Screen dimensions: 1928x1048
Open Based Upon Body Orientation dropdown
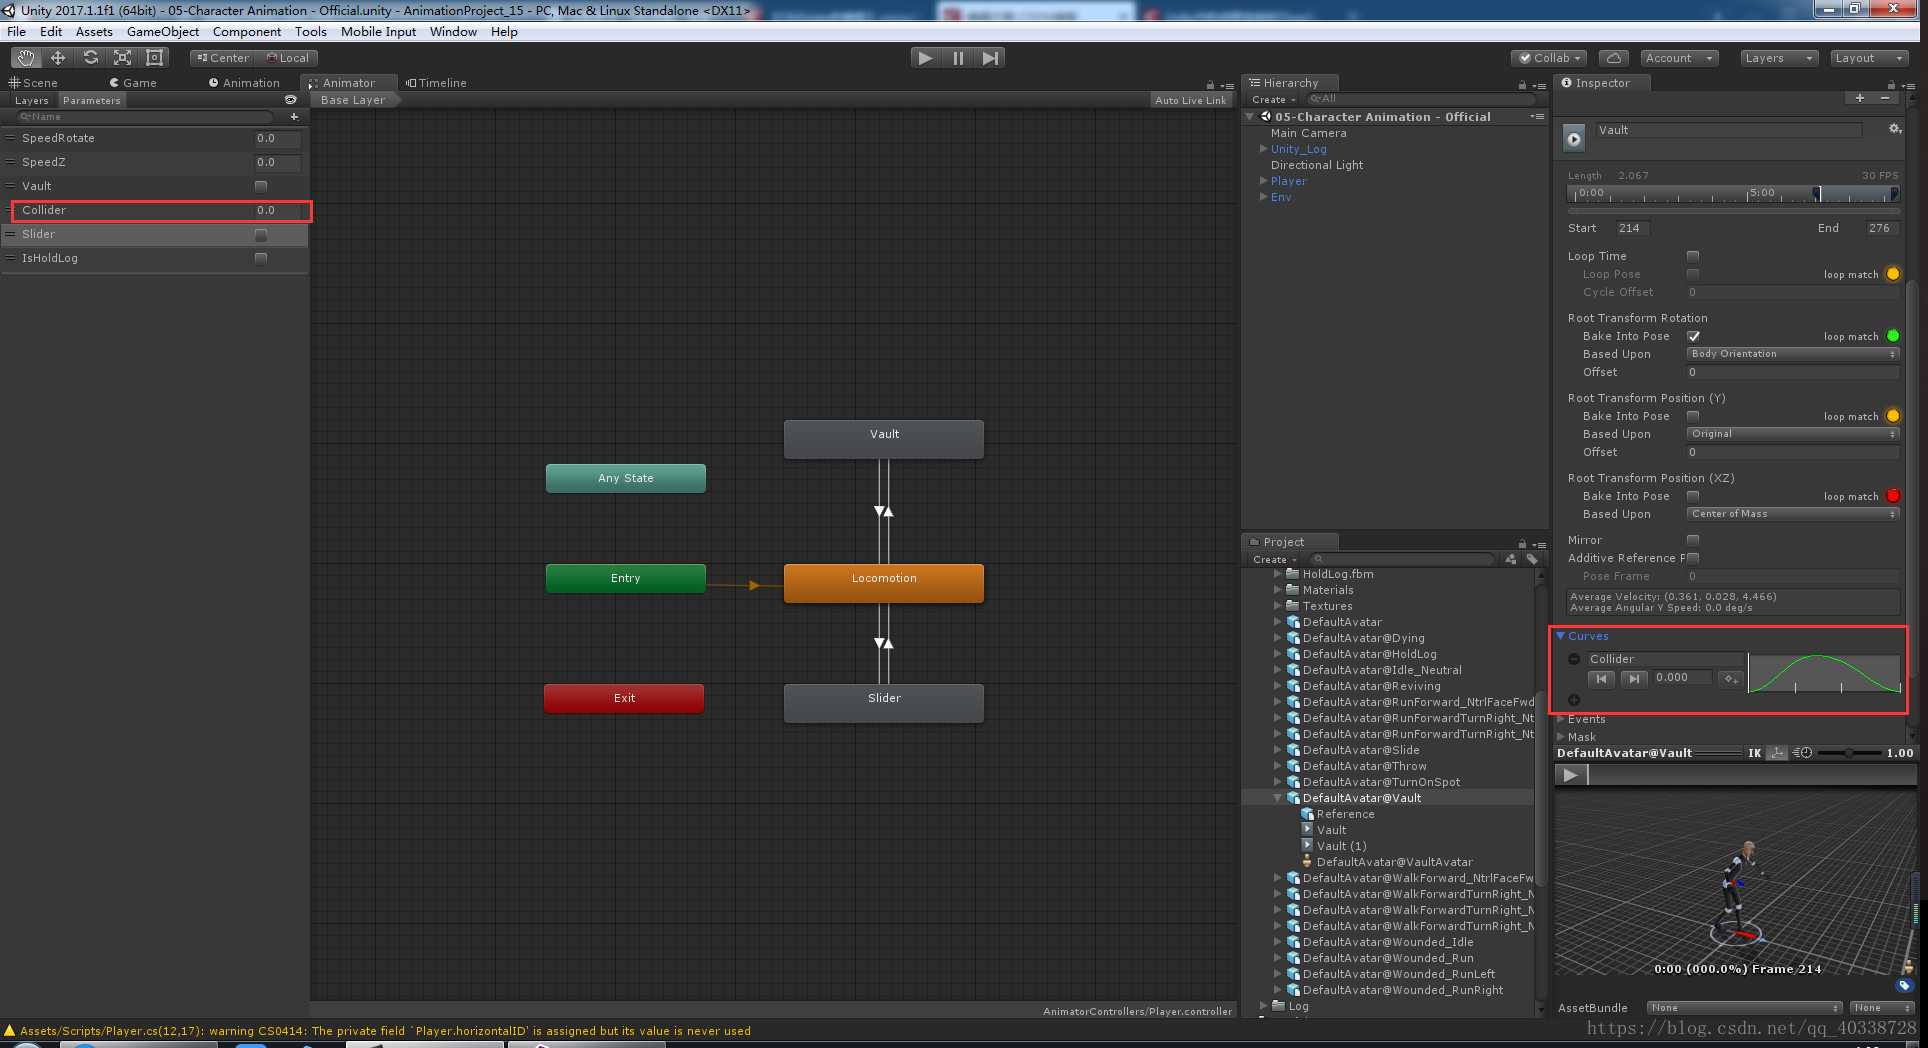(x=1793, y=354)
